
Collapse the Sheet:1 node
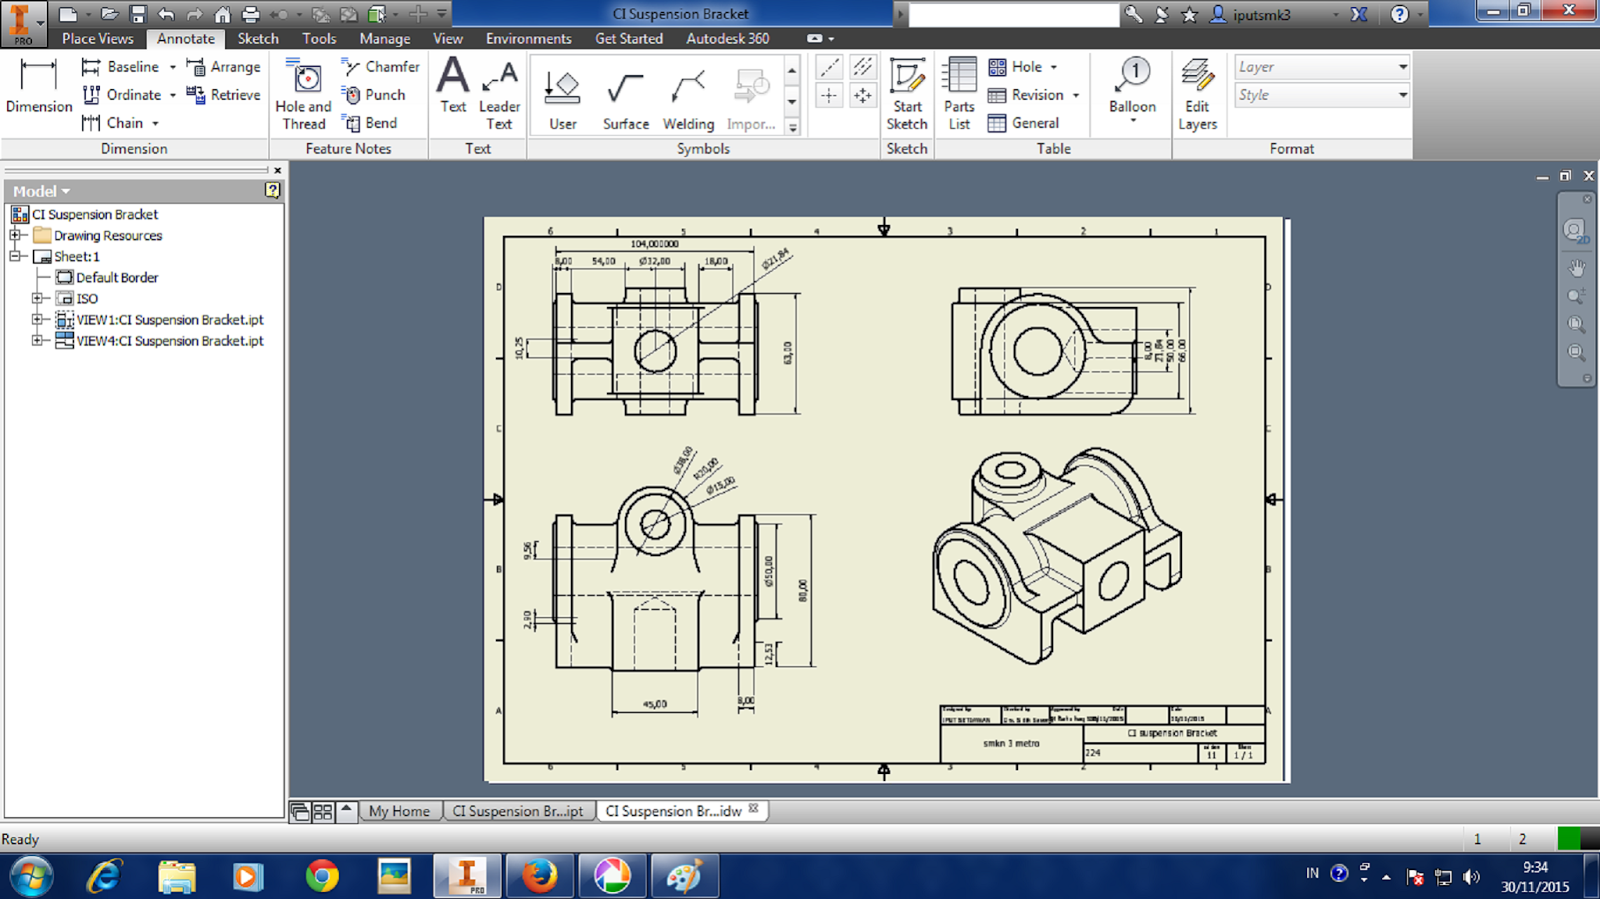click(15, 256)
